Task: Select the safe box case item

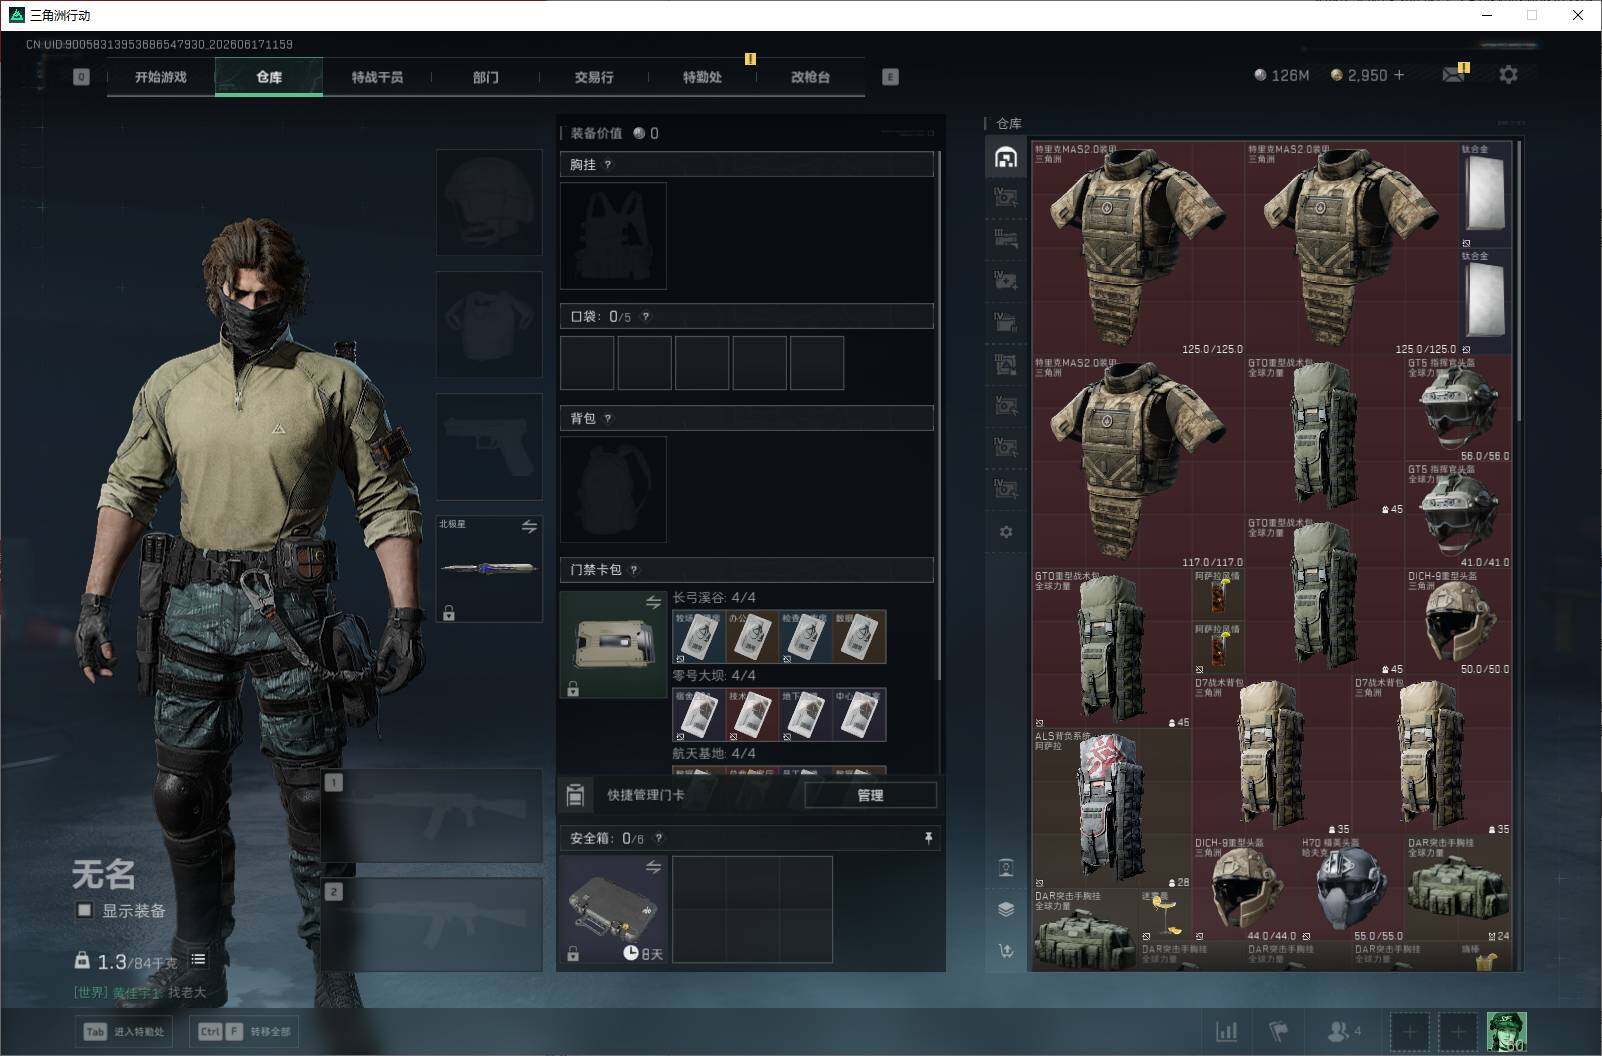Action: pos(613,909)
